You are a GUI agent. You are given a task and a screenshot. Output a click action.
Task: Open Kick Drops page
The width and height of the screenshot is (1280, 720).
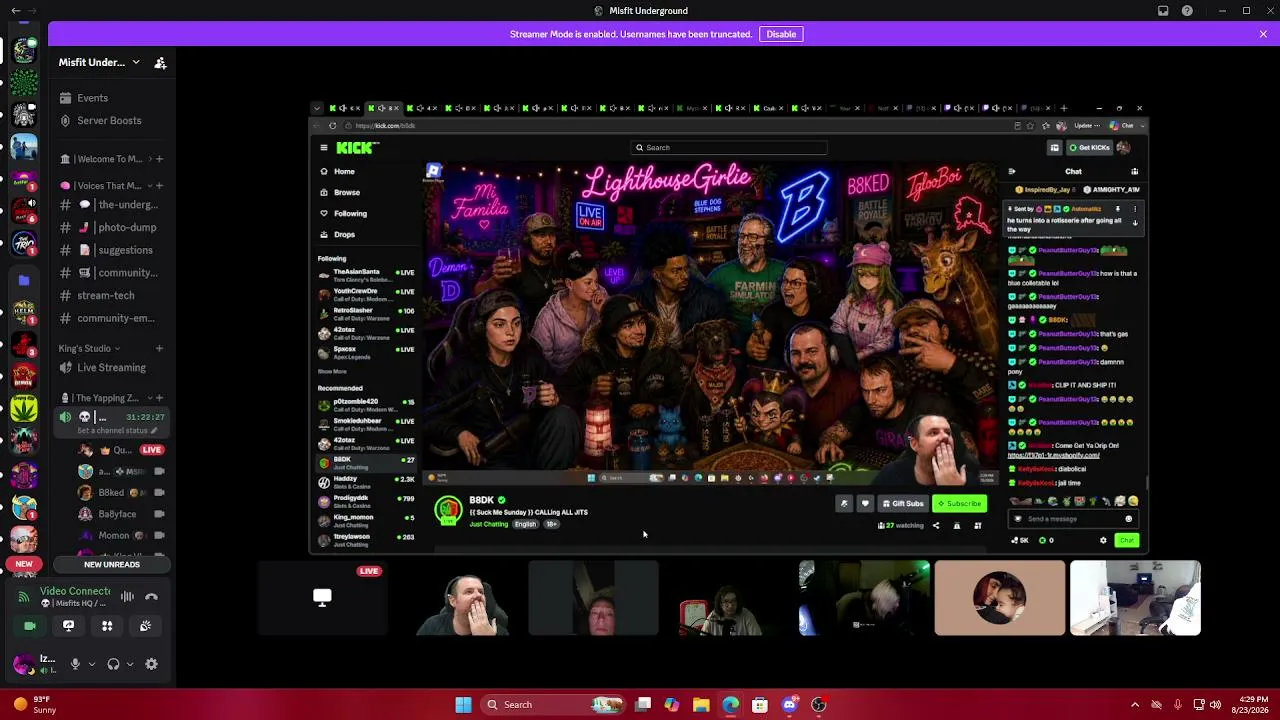pyautogui.click(x=344, y=234)
